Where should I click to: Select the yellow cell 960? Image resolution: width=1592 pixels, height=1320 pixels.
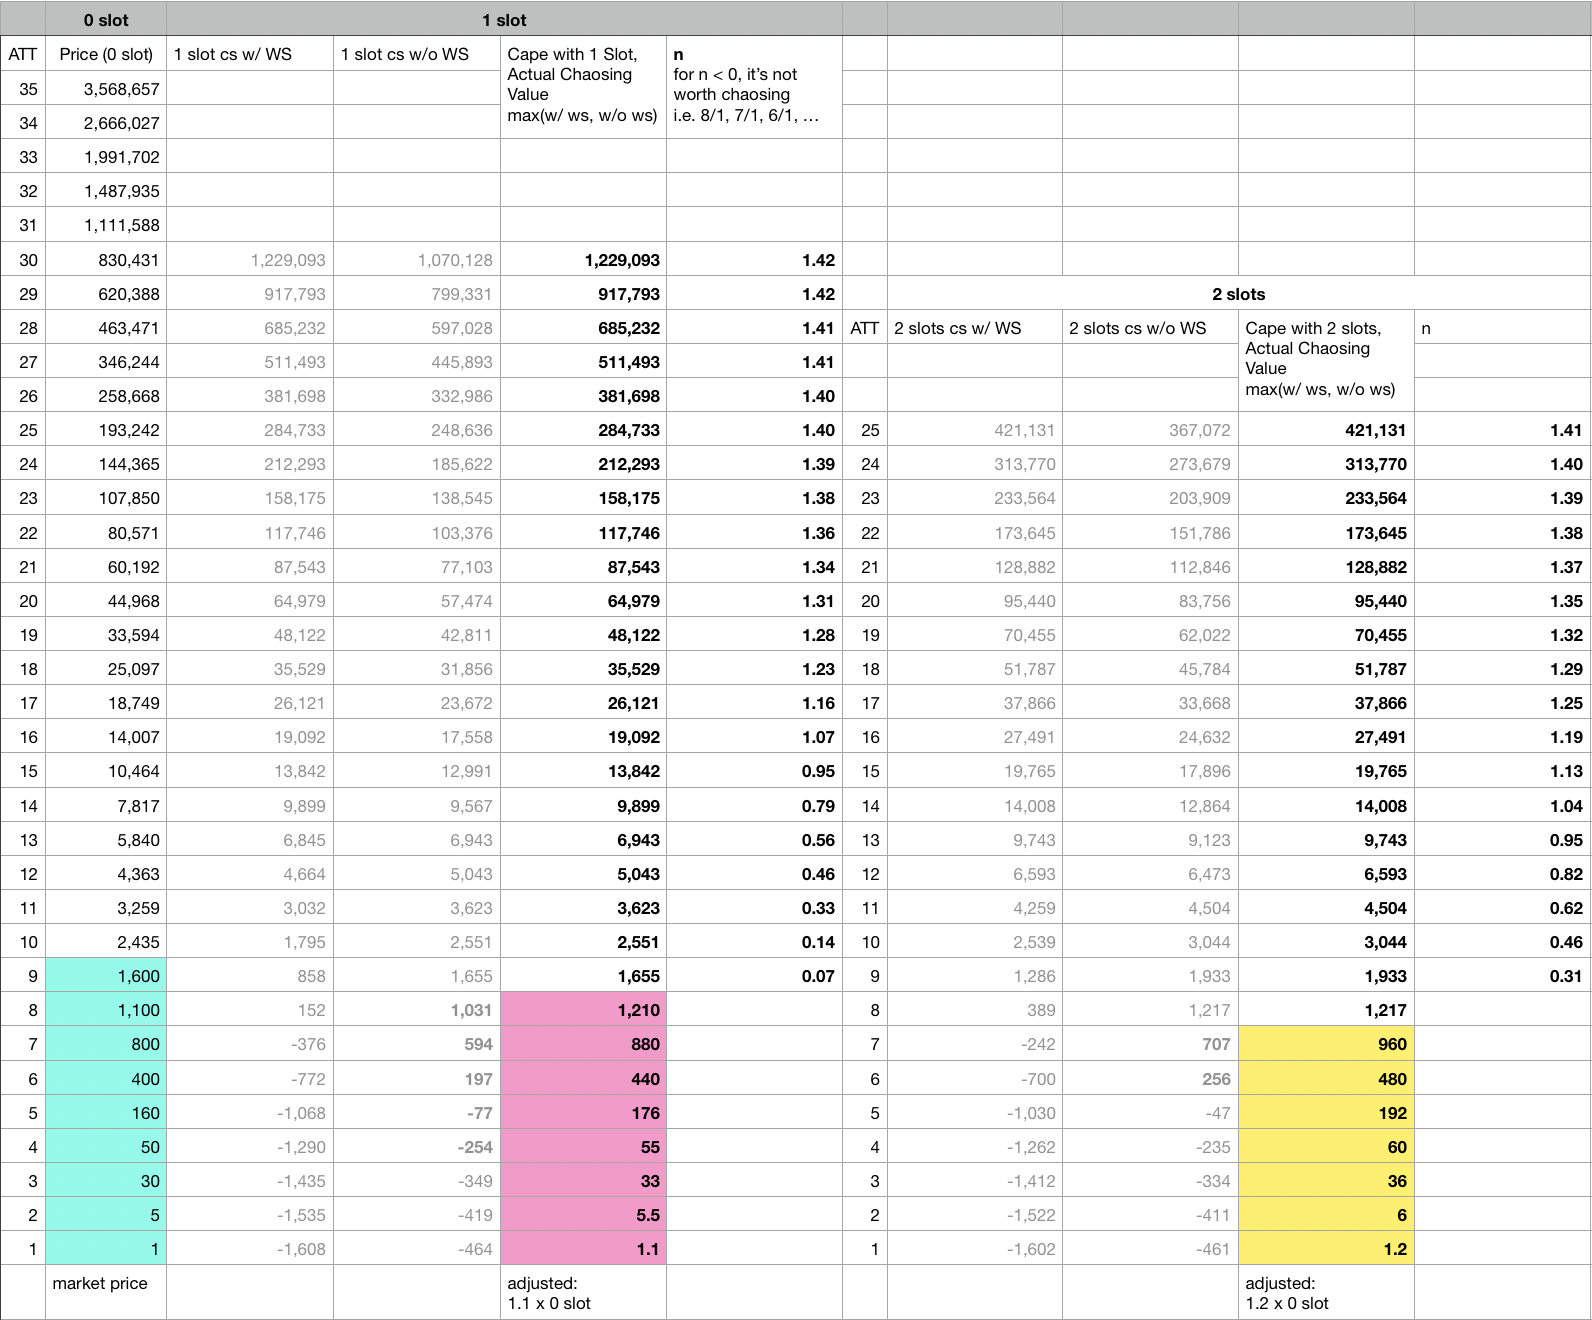(x=1326, y=1044)
